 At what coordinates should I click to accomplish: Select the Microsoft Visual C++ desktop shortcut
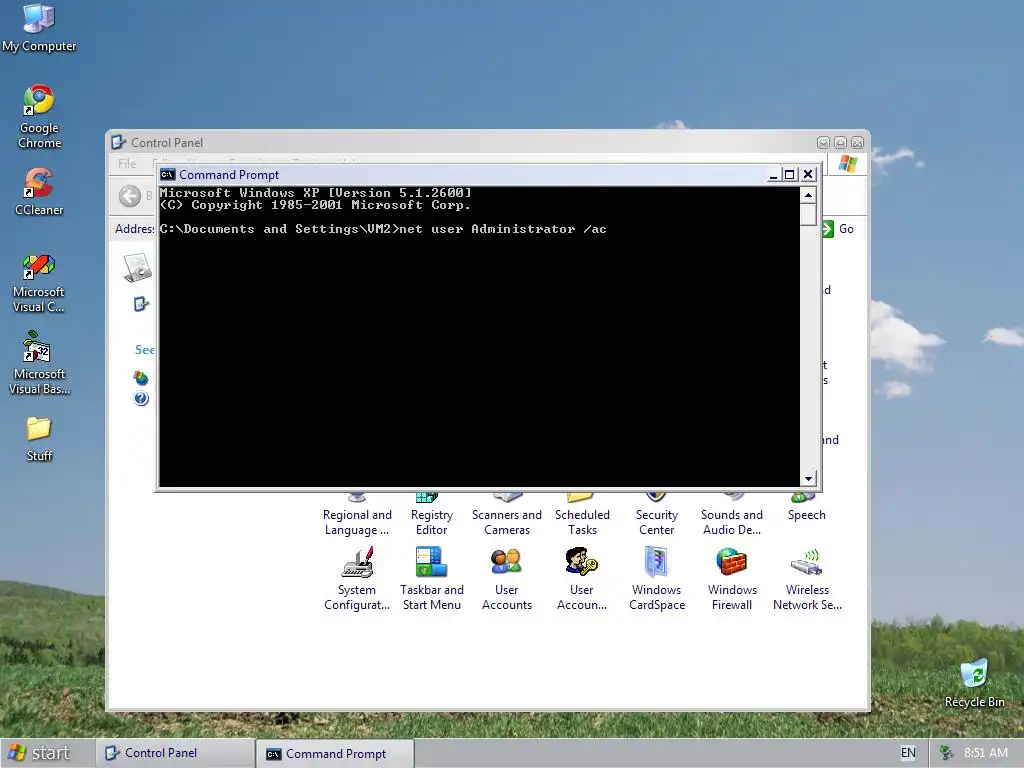(39, 283)
